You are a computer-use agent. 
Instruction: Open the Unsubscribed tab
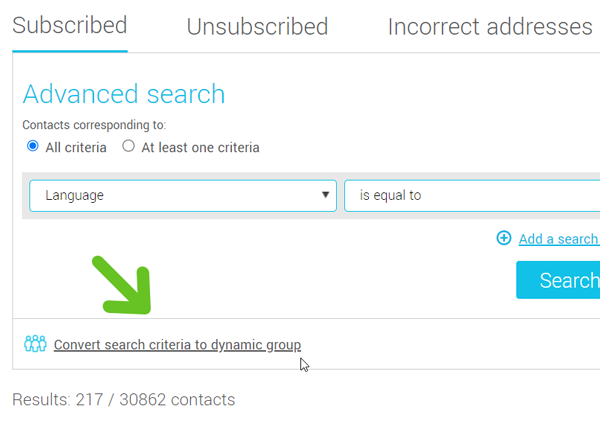257,27
